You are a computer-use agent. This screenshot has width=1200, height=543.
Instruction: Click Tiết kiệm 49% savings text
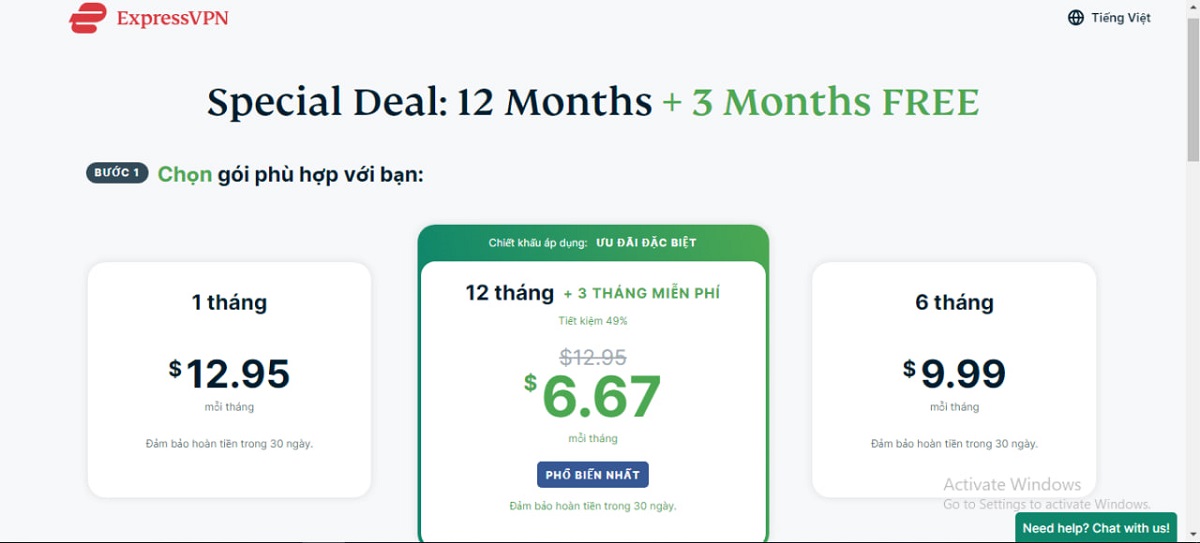point(593,321)
